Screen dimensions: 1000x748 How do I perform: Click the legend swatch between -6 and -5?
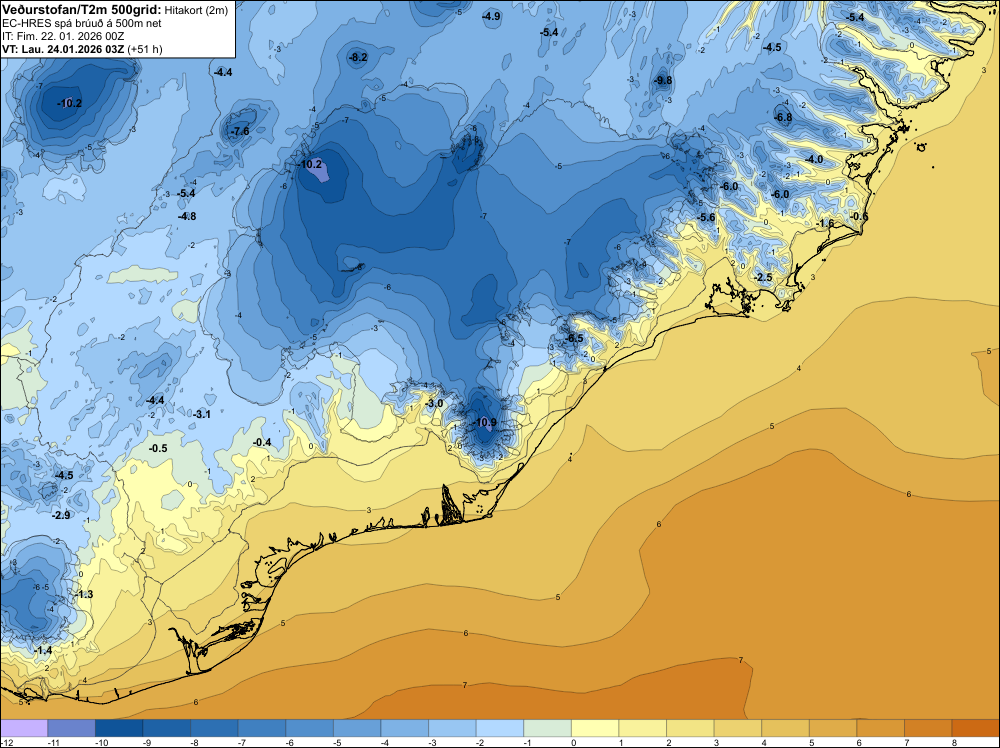pos(309,728)
